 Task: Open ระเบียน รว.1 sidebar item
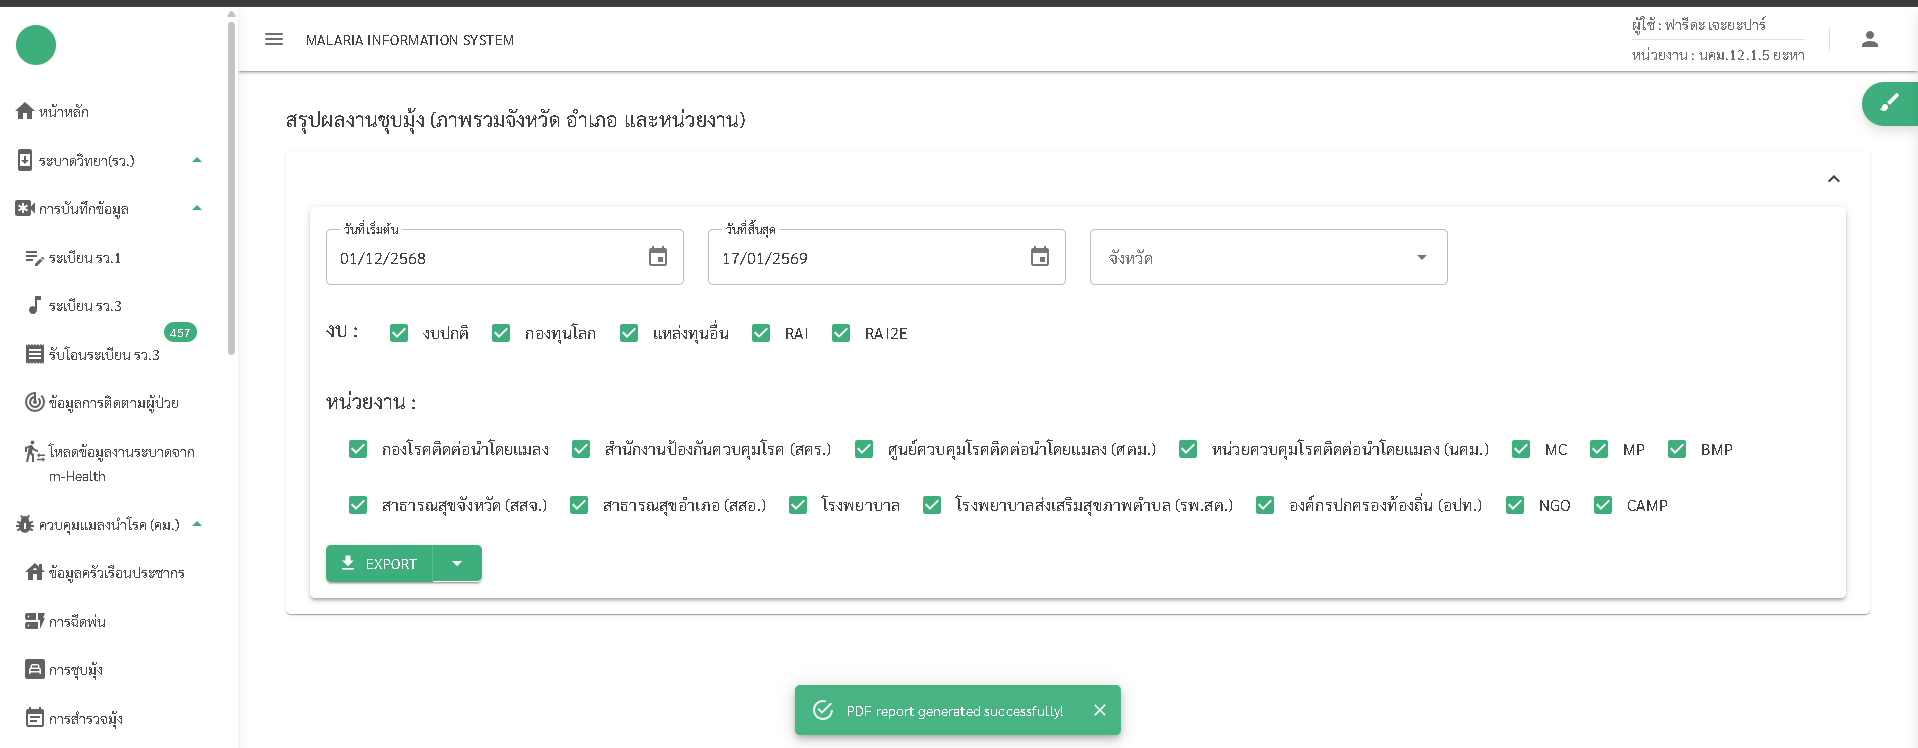coord(85,258)
